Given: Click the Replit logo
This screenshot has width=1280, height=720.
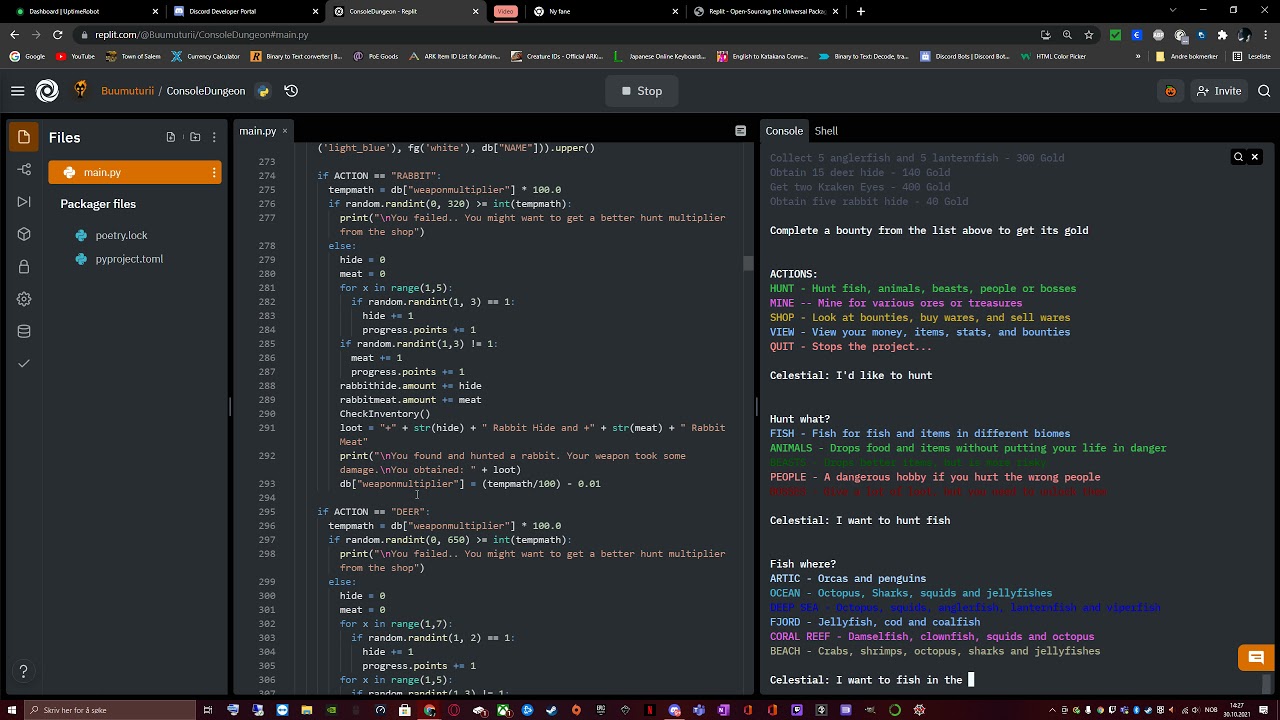Looking at the screenshot, I should [x=47, y=91].
